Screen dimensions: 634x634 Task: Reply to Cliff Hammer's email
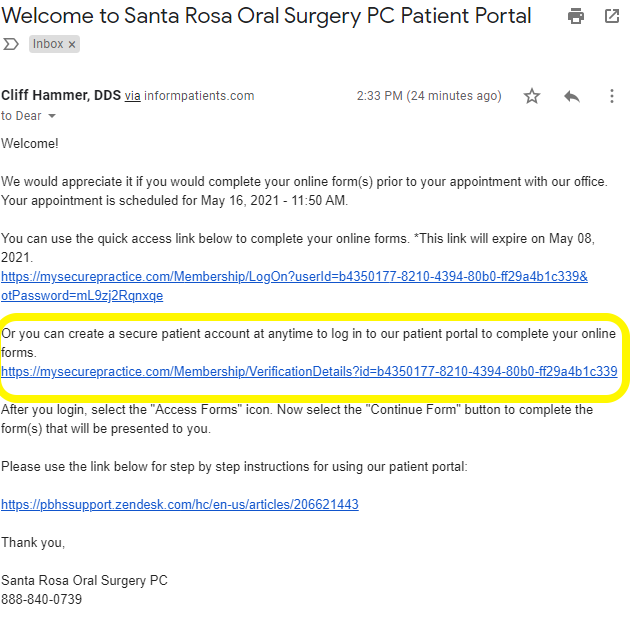pyautogui.click(x=572, y=96)
